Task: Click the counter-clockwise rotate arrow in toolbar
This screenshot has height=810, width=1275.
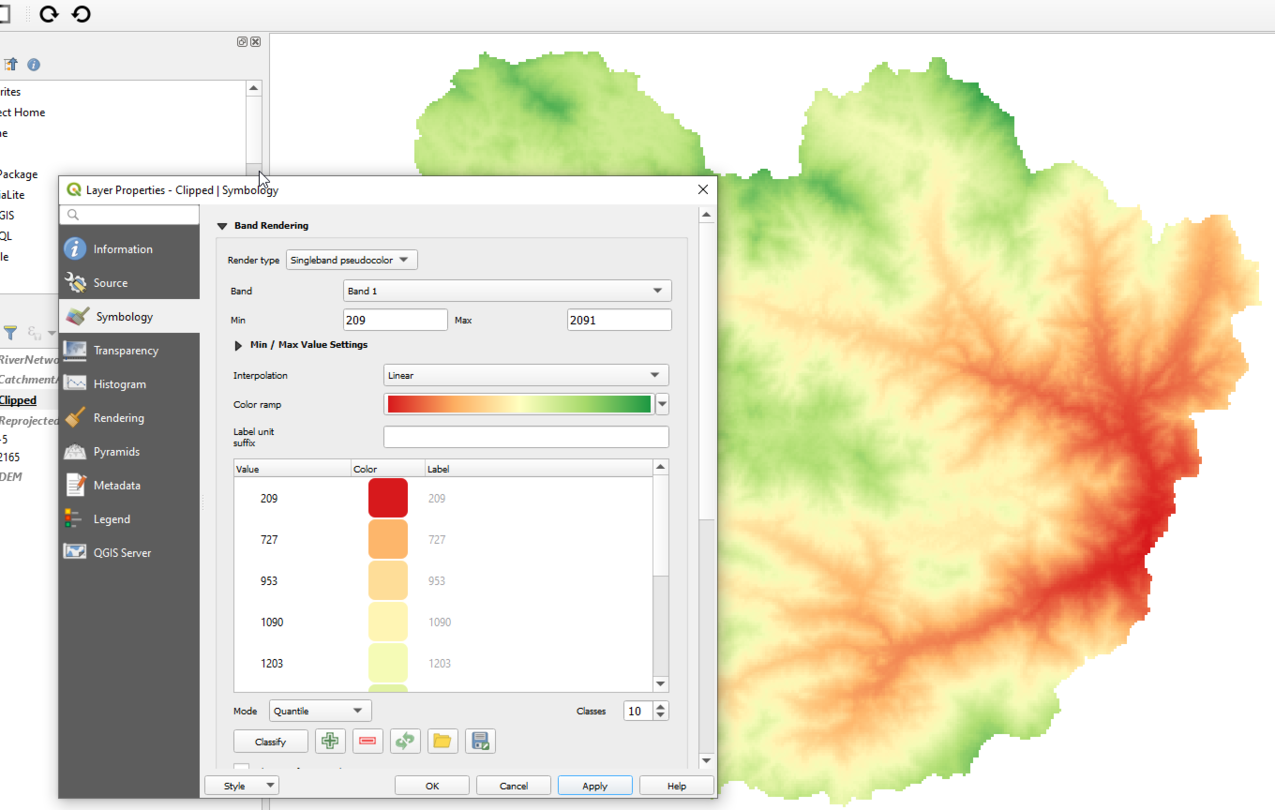Action: point(82,14)
